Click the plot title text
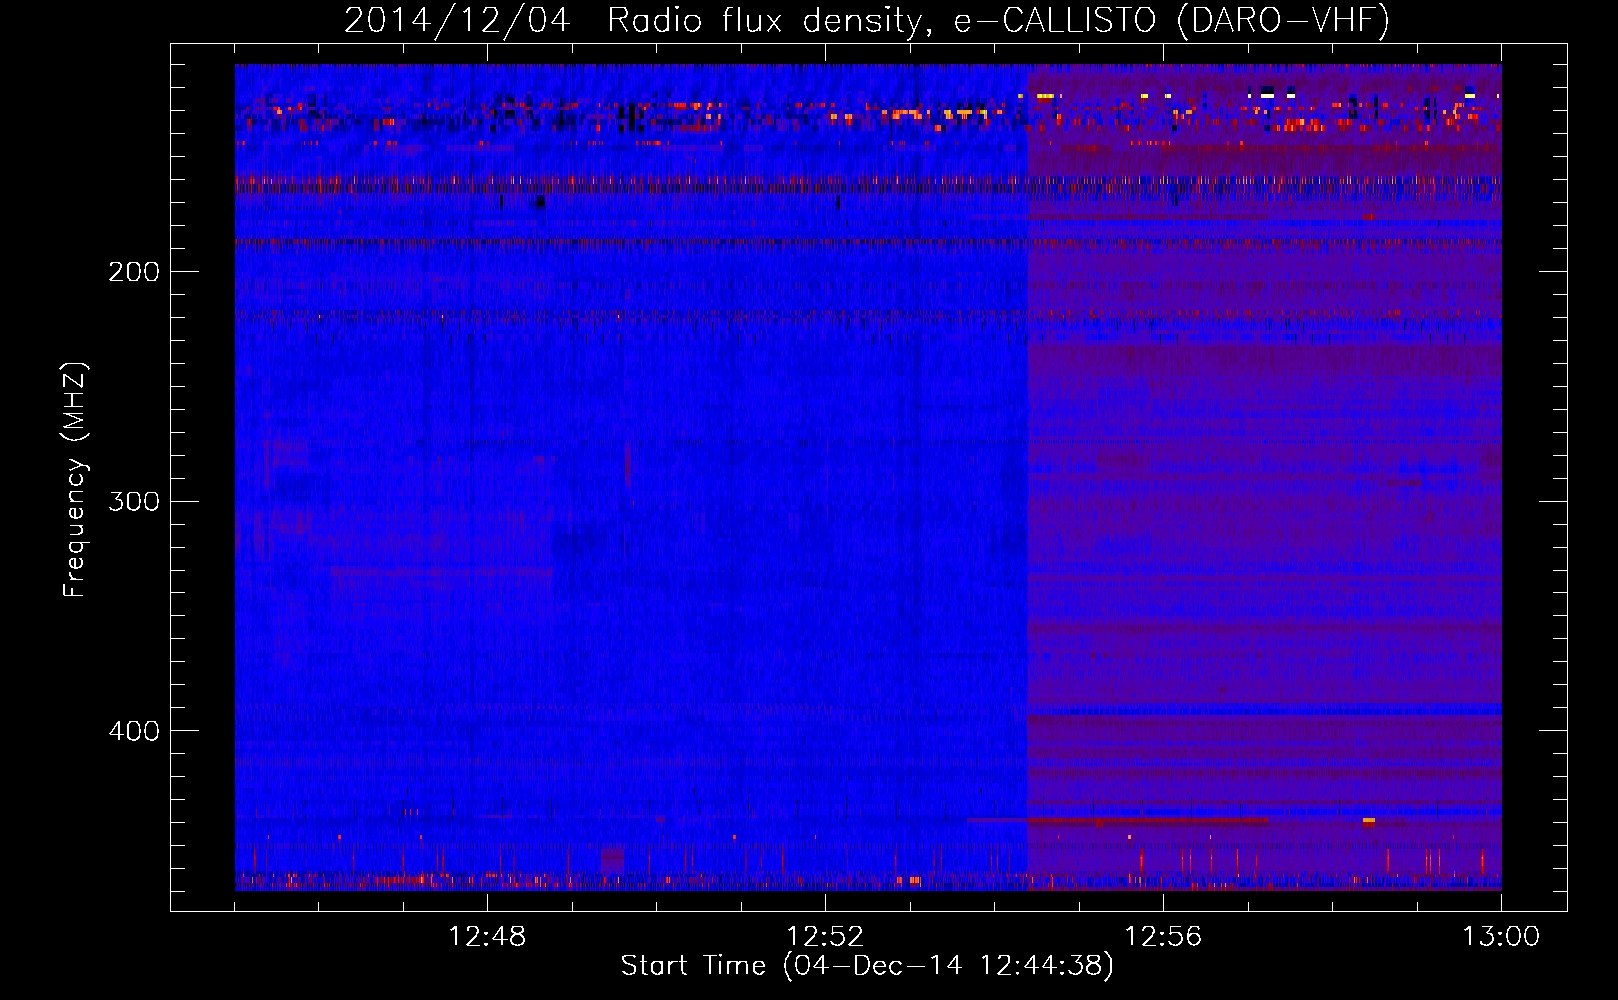 [x=867, y=21]
